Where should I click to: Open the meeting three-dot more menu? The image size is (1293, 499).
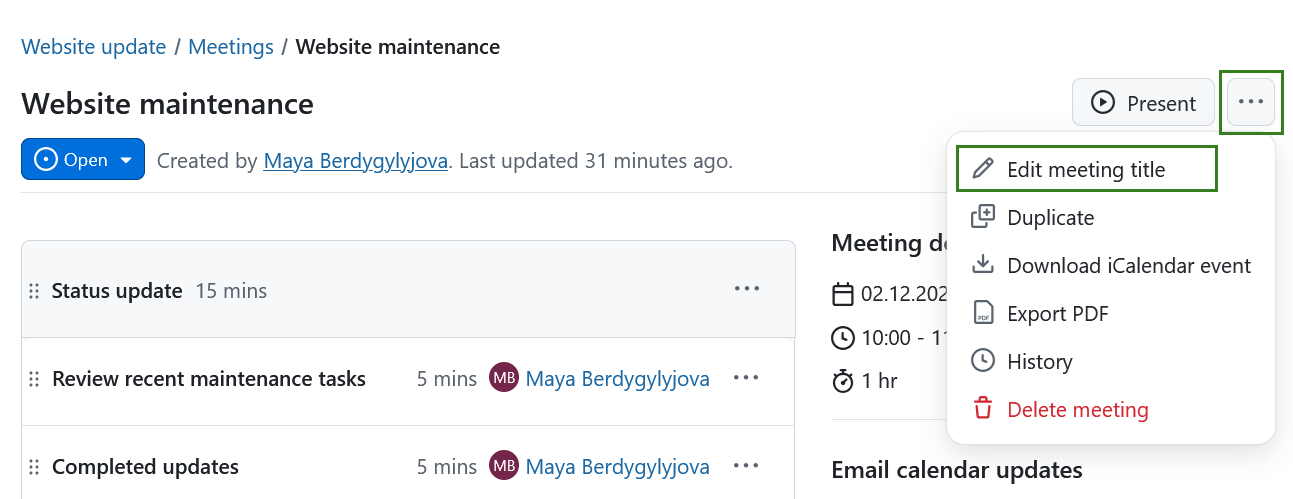click(1251, 102)
